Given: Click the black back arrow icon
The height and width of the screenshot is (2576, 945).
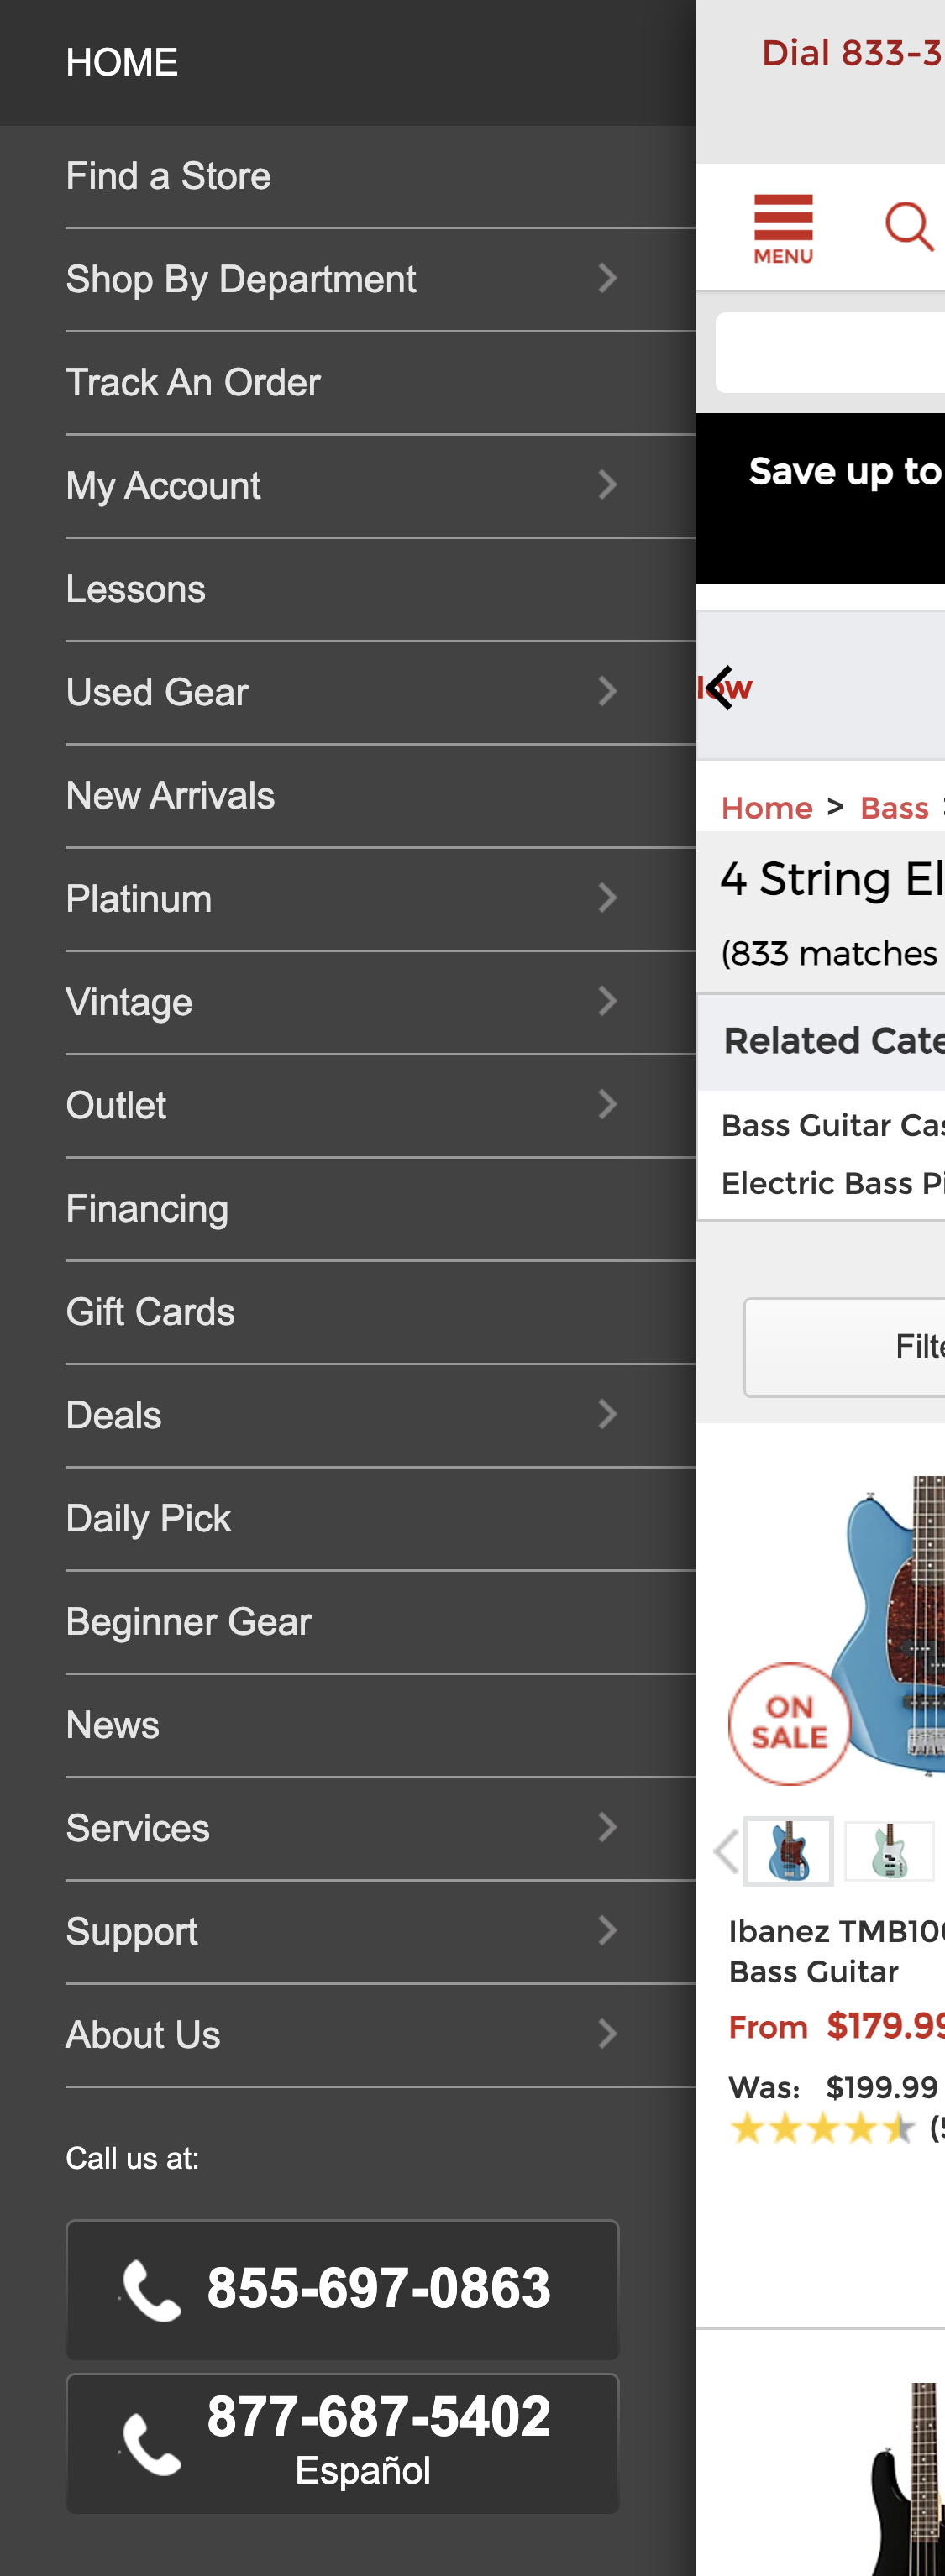Looking at the screenshot, I should point(720,688).
